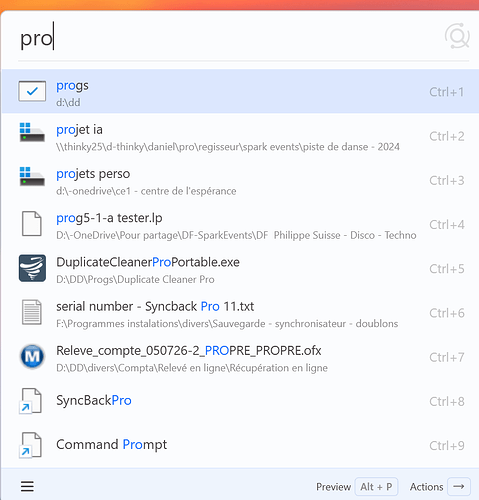Select the projet ia result

pyautogui.click(x=240, y=136)
